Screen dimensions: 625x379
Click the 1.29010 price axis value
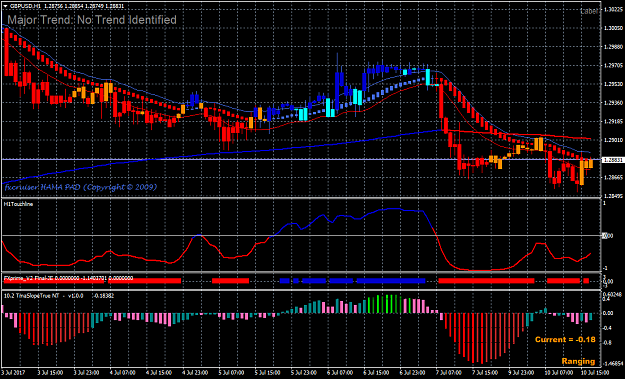click(x=613, y=140)
